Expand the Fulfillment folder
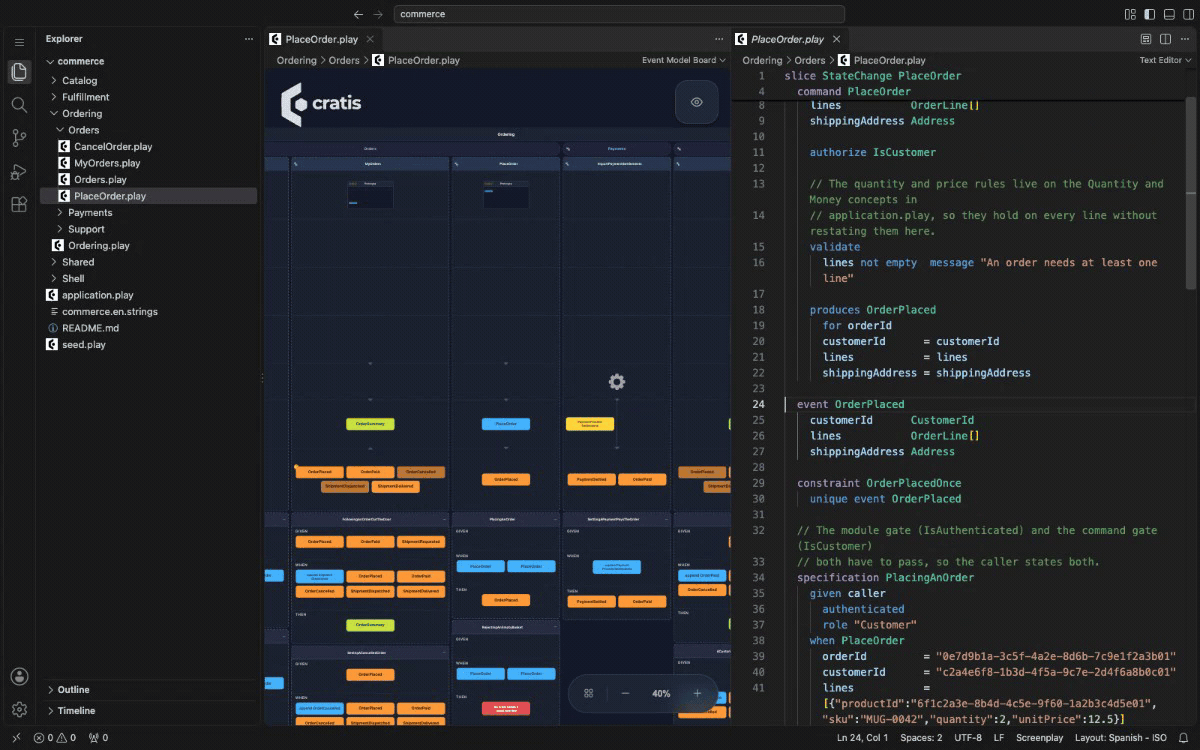Screen dimensions: 1200x750 (x=148, y=97)
